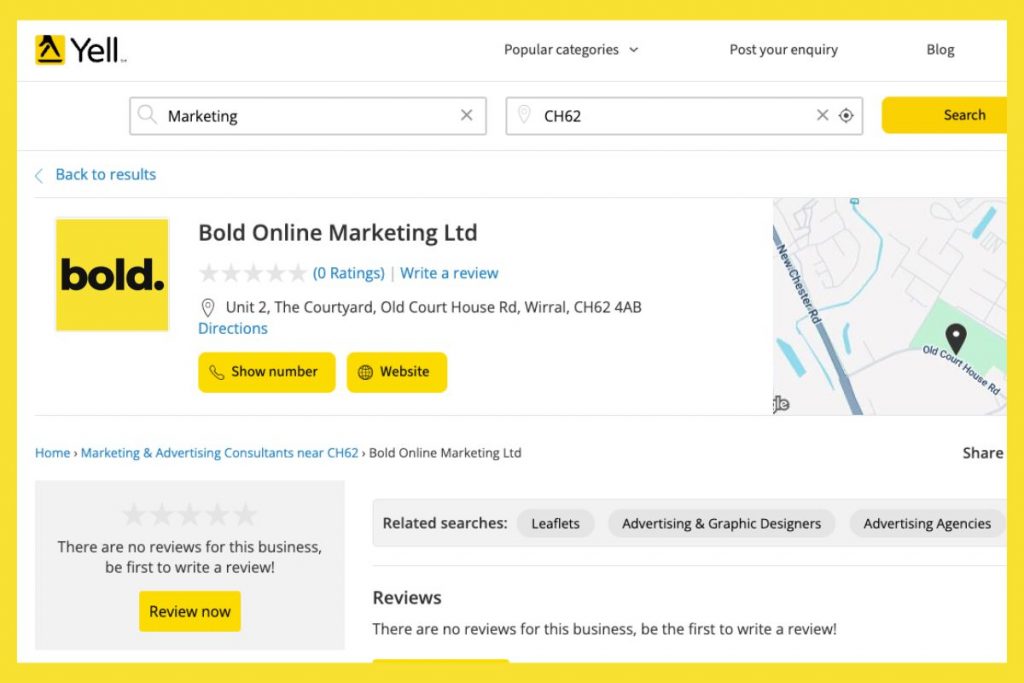
Task: Use the geolocation crosshair icon to detect location
Action: pyautogui.click(x=847, y=115)
